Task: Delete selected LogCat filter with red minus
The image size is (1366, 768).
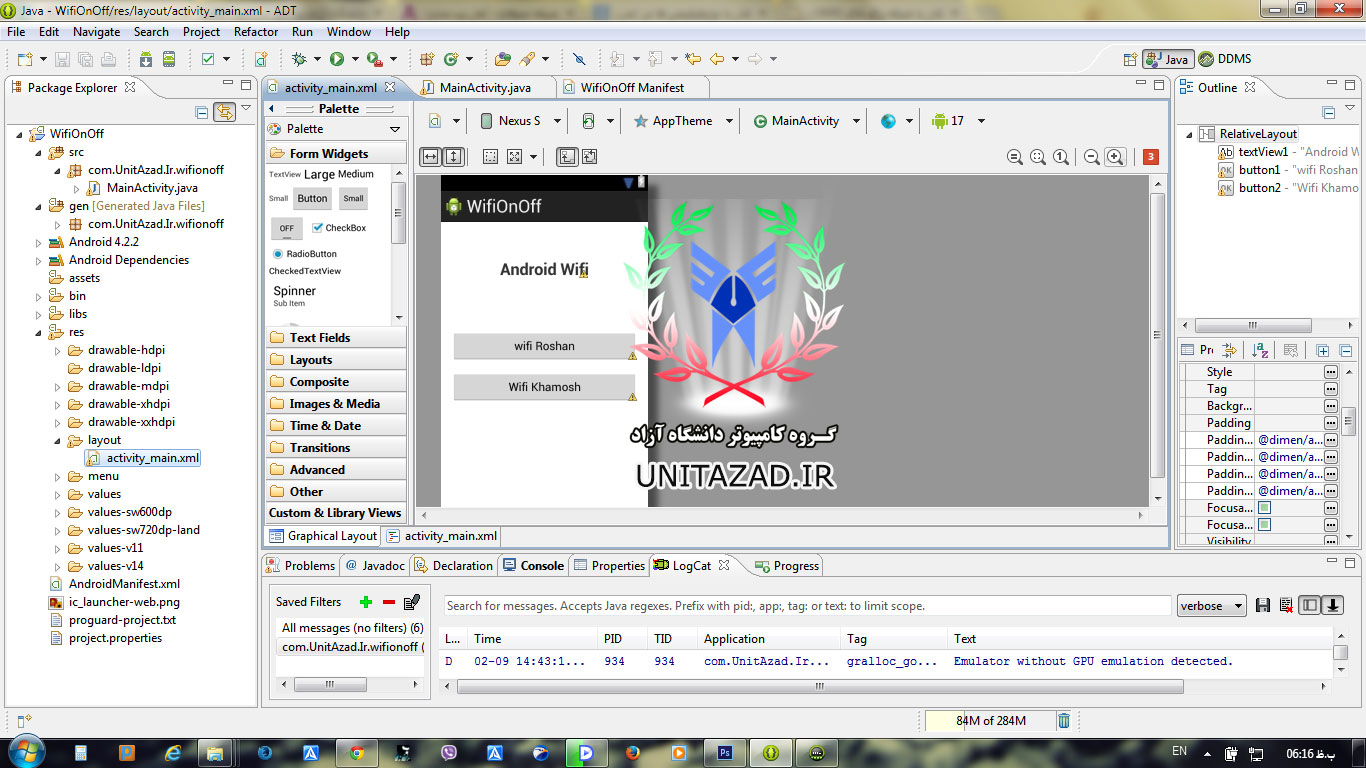Action: coord(389,602)
